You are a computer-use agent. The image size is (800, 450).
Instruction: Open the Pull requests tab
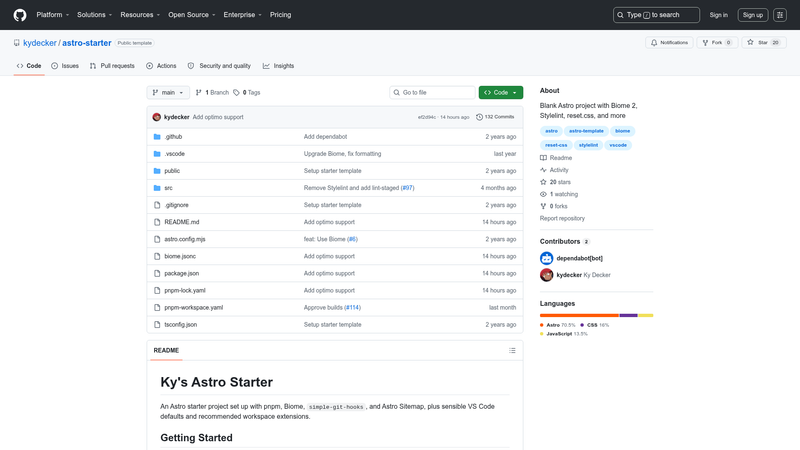pos(112,66)
